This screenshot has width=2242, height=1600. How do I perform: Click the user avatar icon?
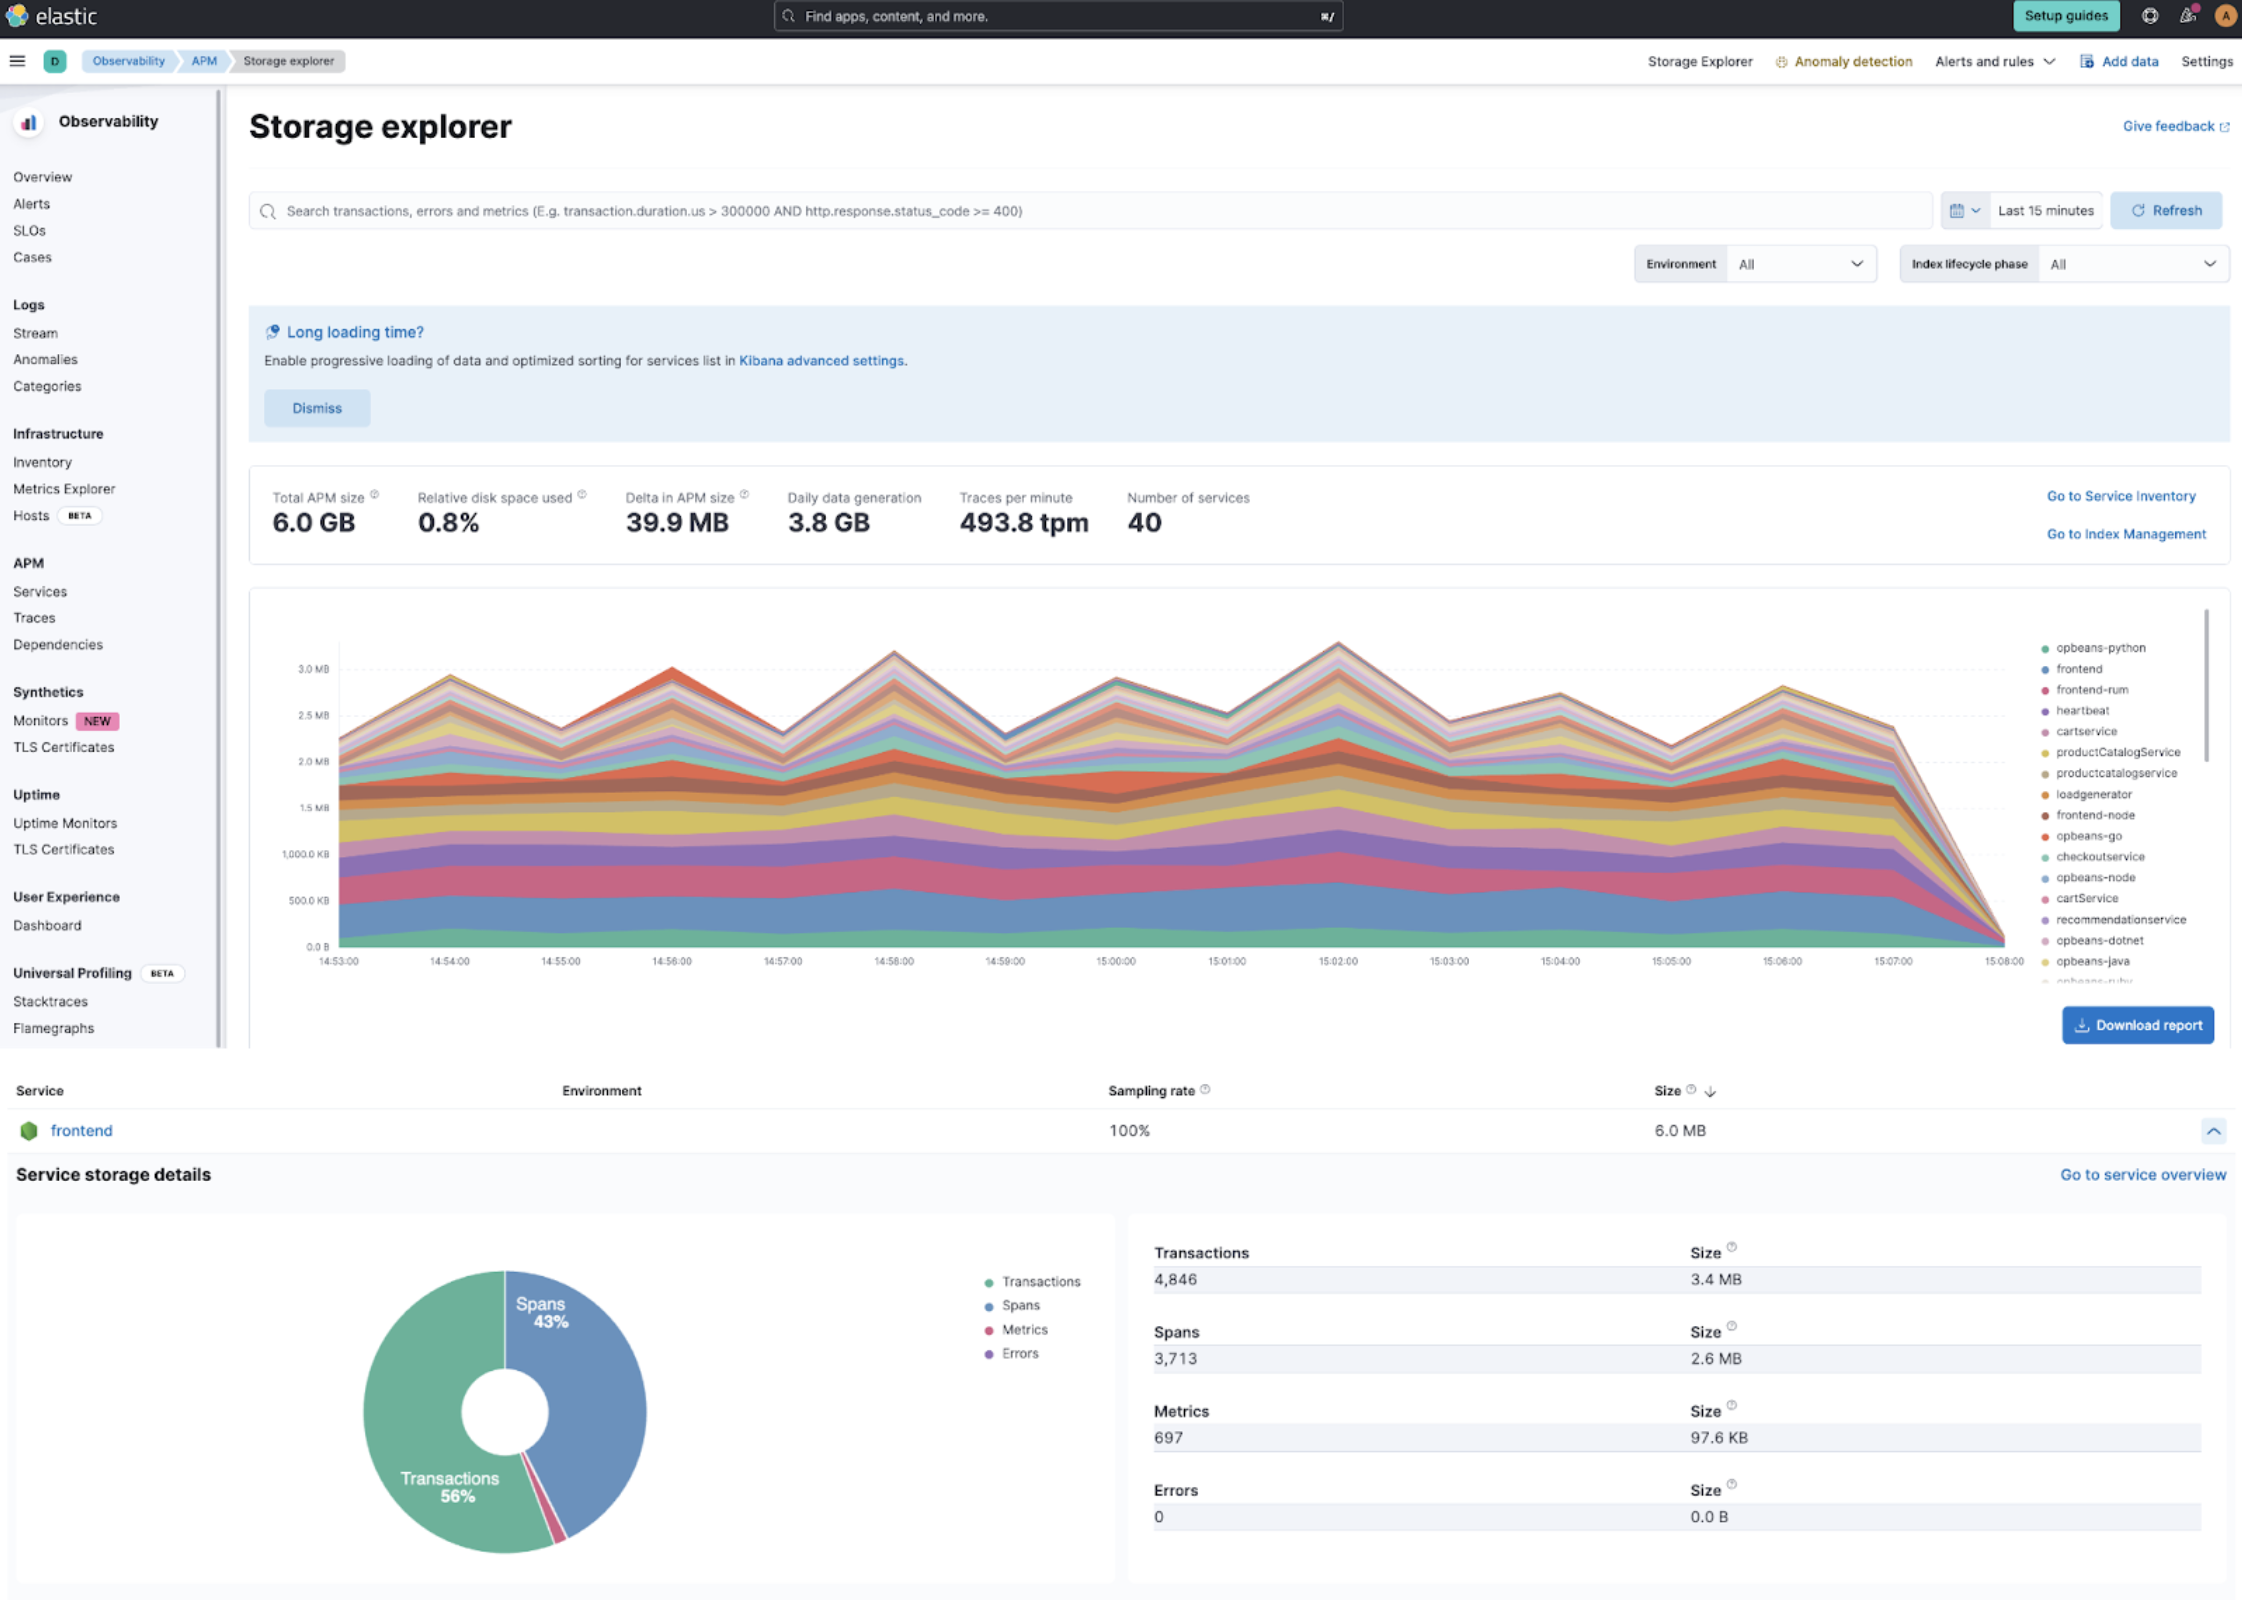(2225, 16)
